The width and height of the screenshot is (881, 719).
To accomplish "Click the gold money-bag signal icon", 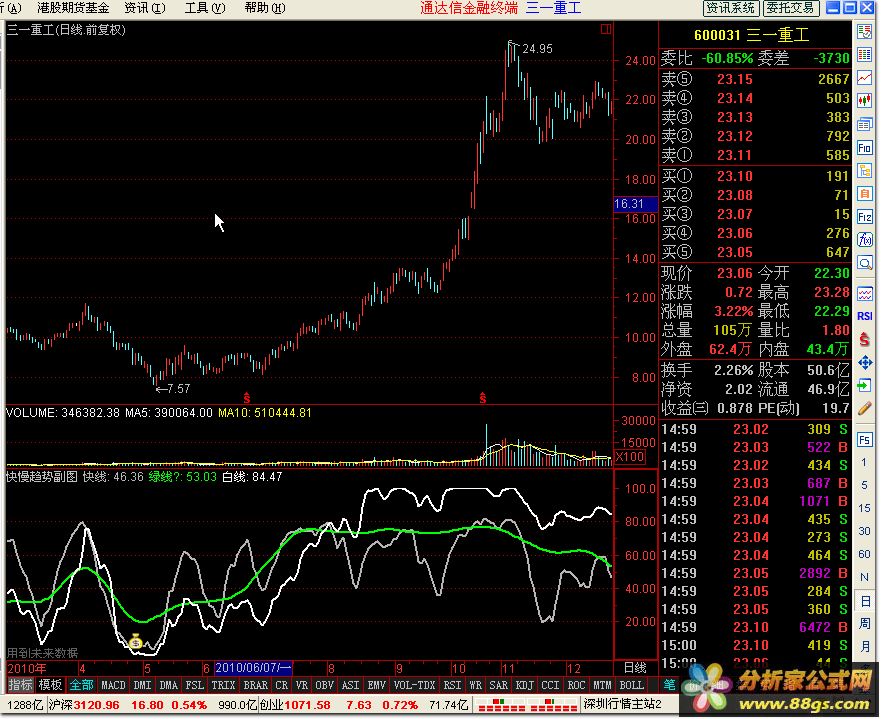I will 135,641.
